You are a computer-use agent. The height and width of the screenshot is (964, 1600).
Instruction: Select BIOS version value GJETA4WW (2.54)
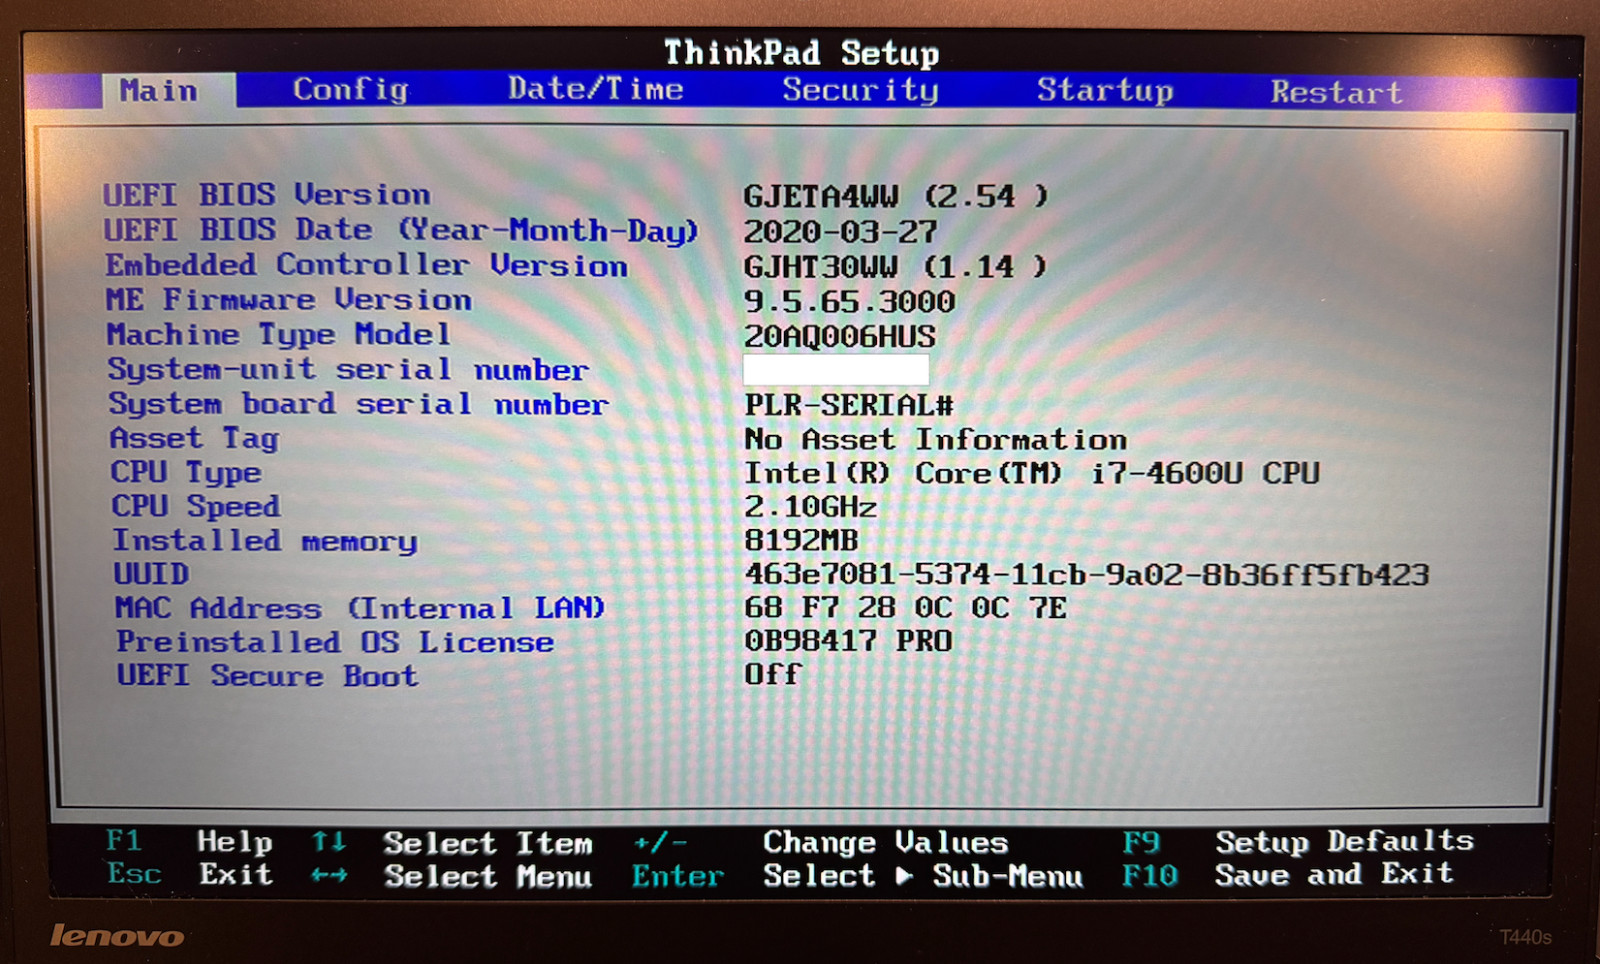point(896,196)
